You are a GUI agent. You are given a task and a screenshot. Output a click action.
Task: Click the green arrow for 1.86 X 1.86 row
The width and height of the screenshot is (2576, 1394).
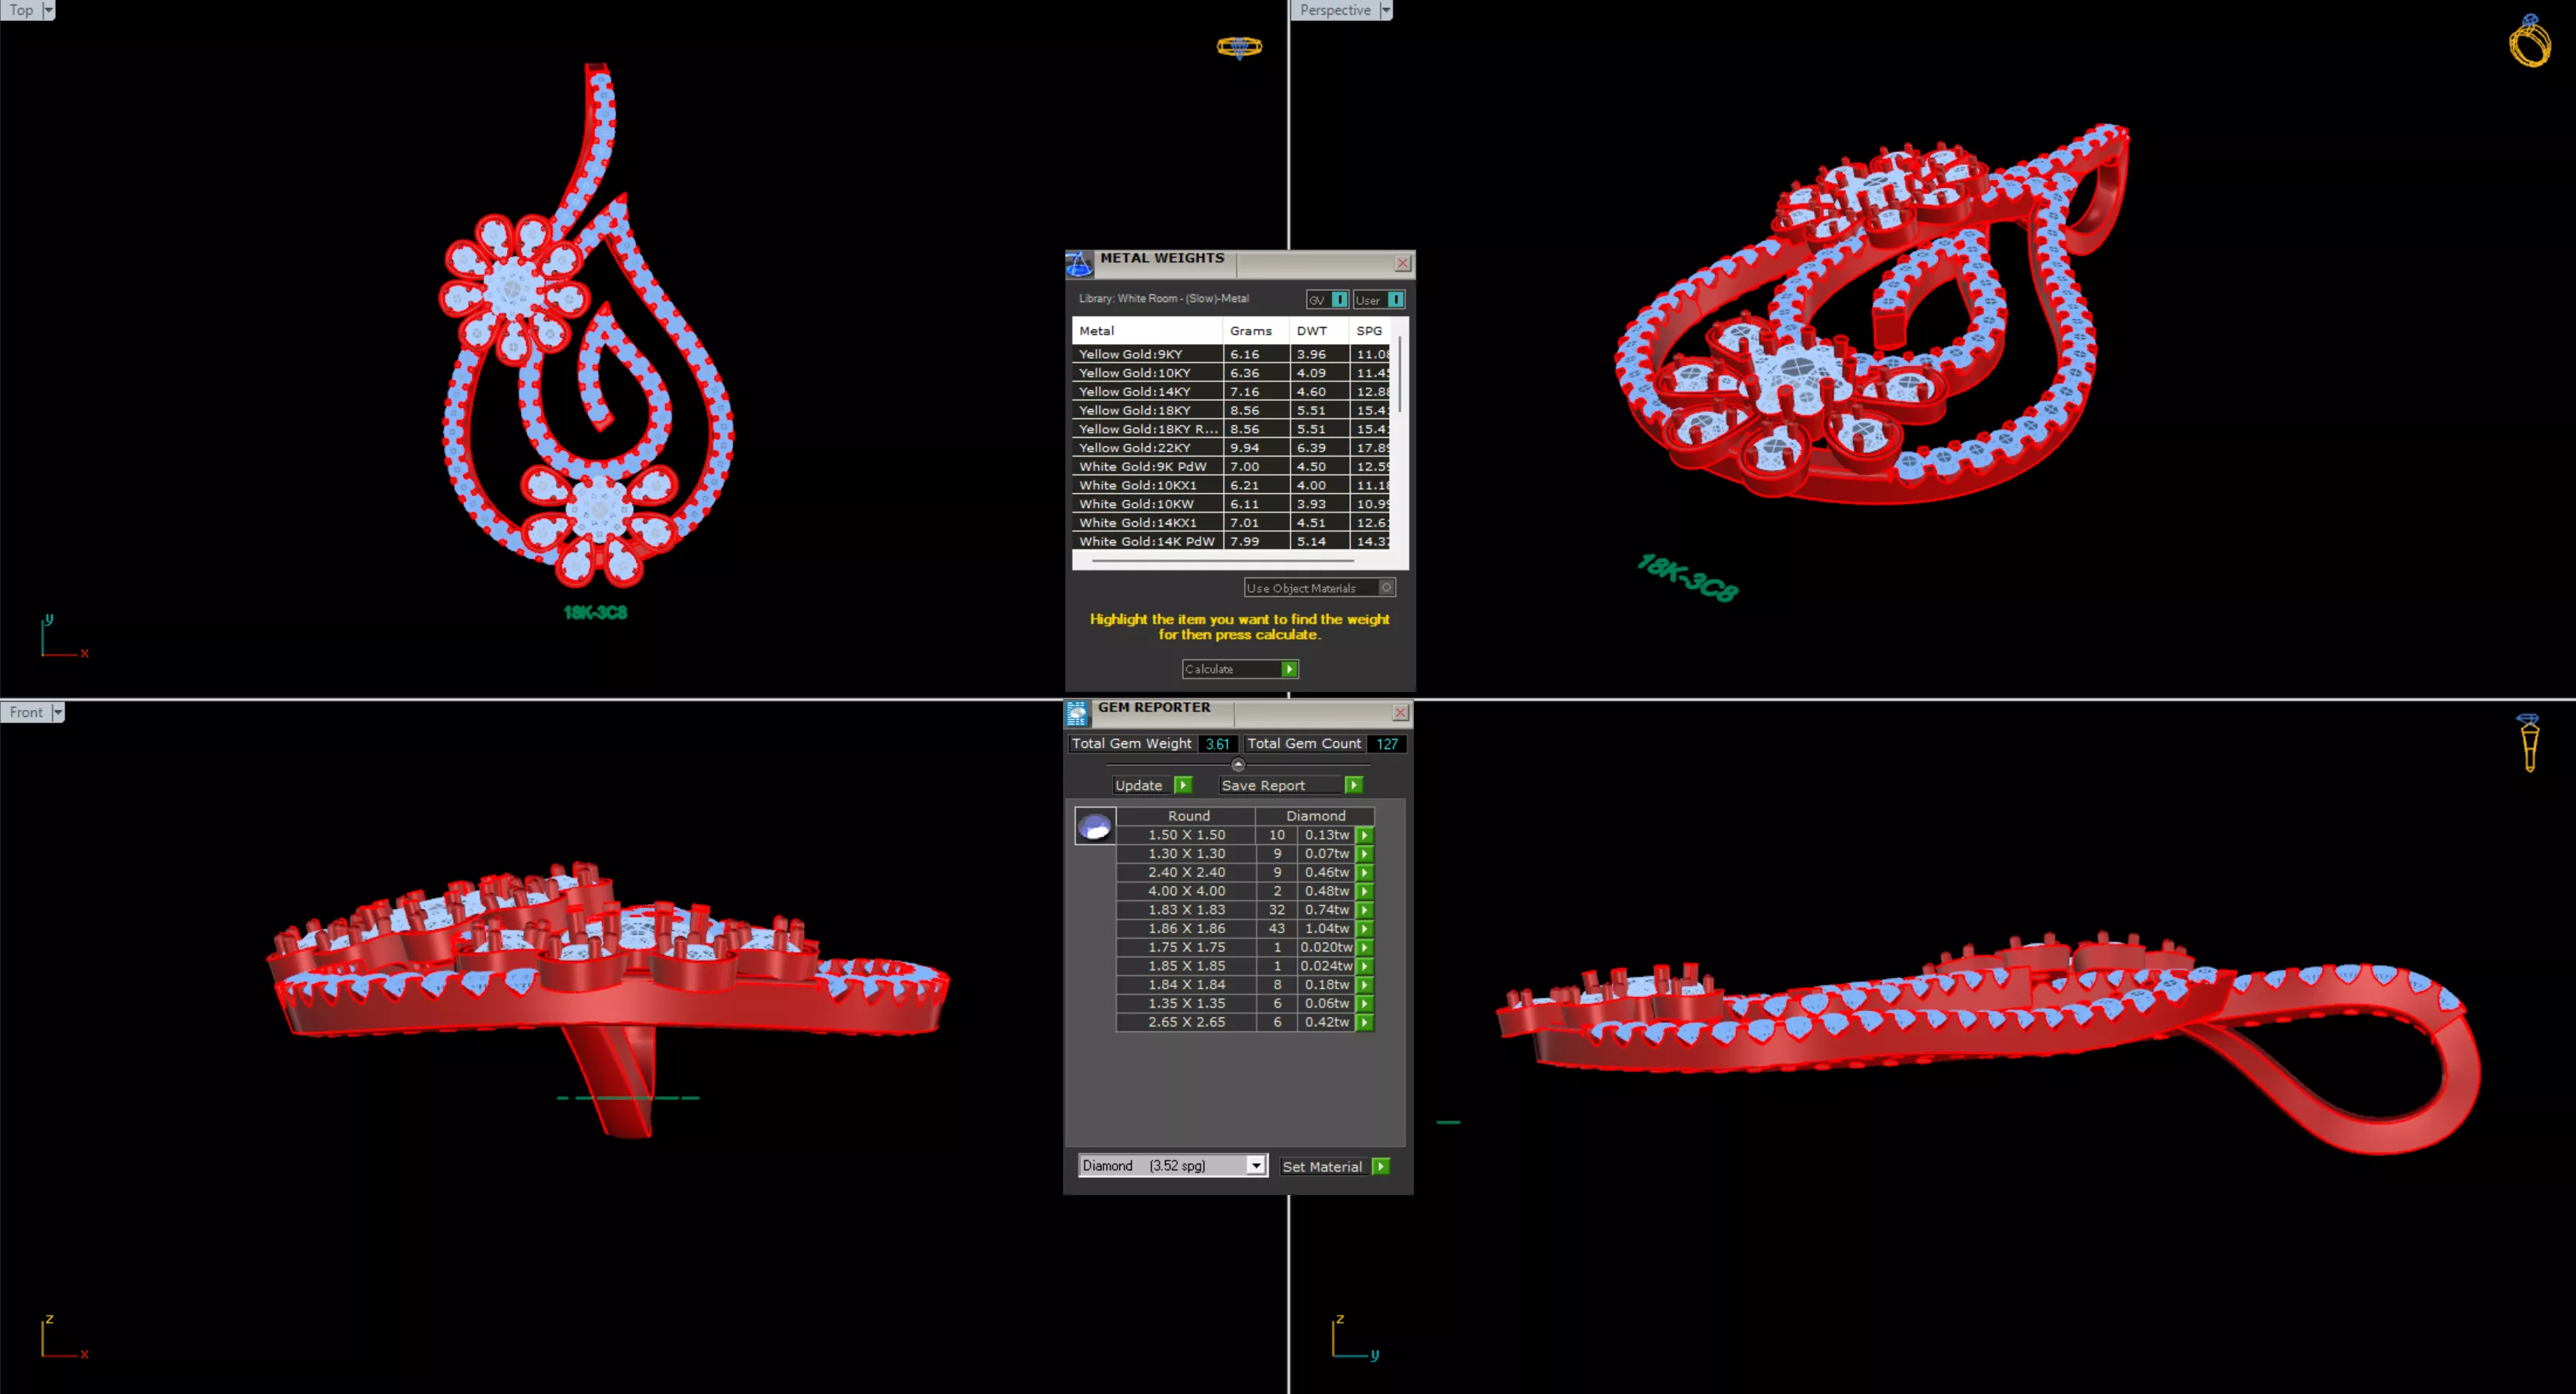click(x=1364, y=929)
